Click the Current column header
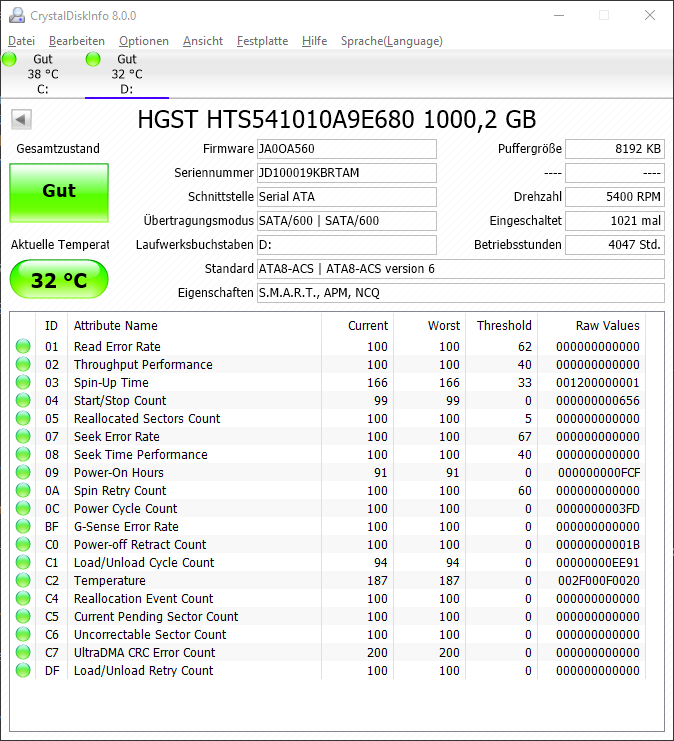This screenshot has height=741, width=674. pyautogui.click(x=357, y=326)
